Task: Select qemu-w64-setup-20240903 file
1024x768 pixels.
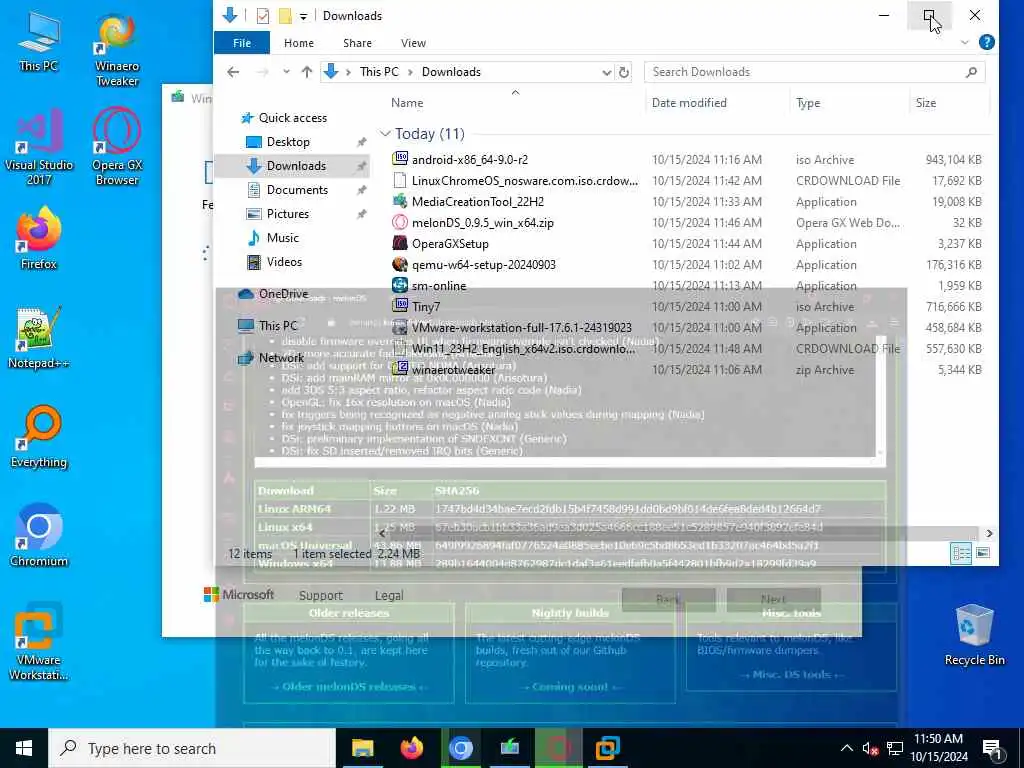Action: [483, 264]
